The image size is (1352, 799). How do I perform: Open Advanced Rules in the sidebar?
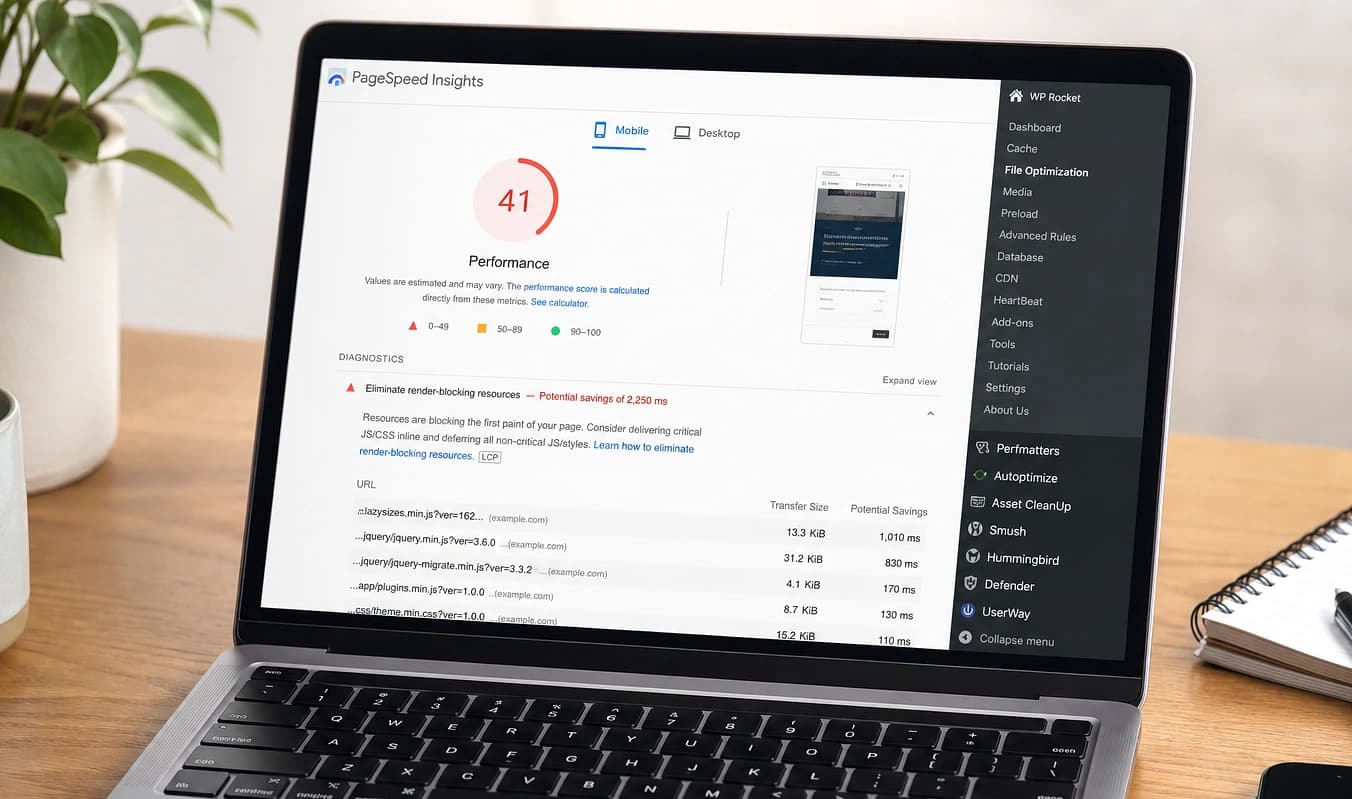(x=1037, y=236)
